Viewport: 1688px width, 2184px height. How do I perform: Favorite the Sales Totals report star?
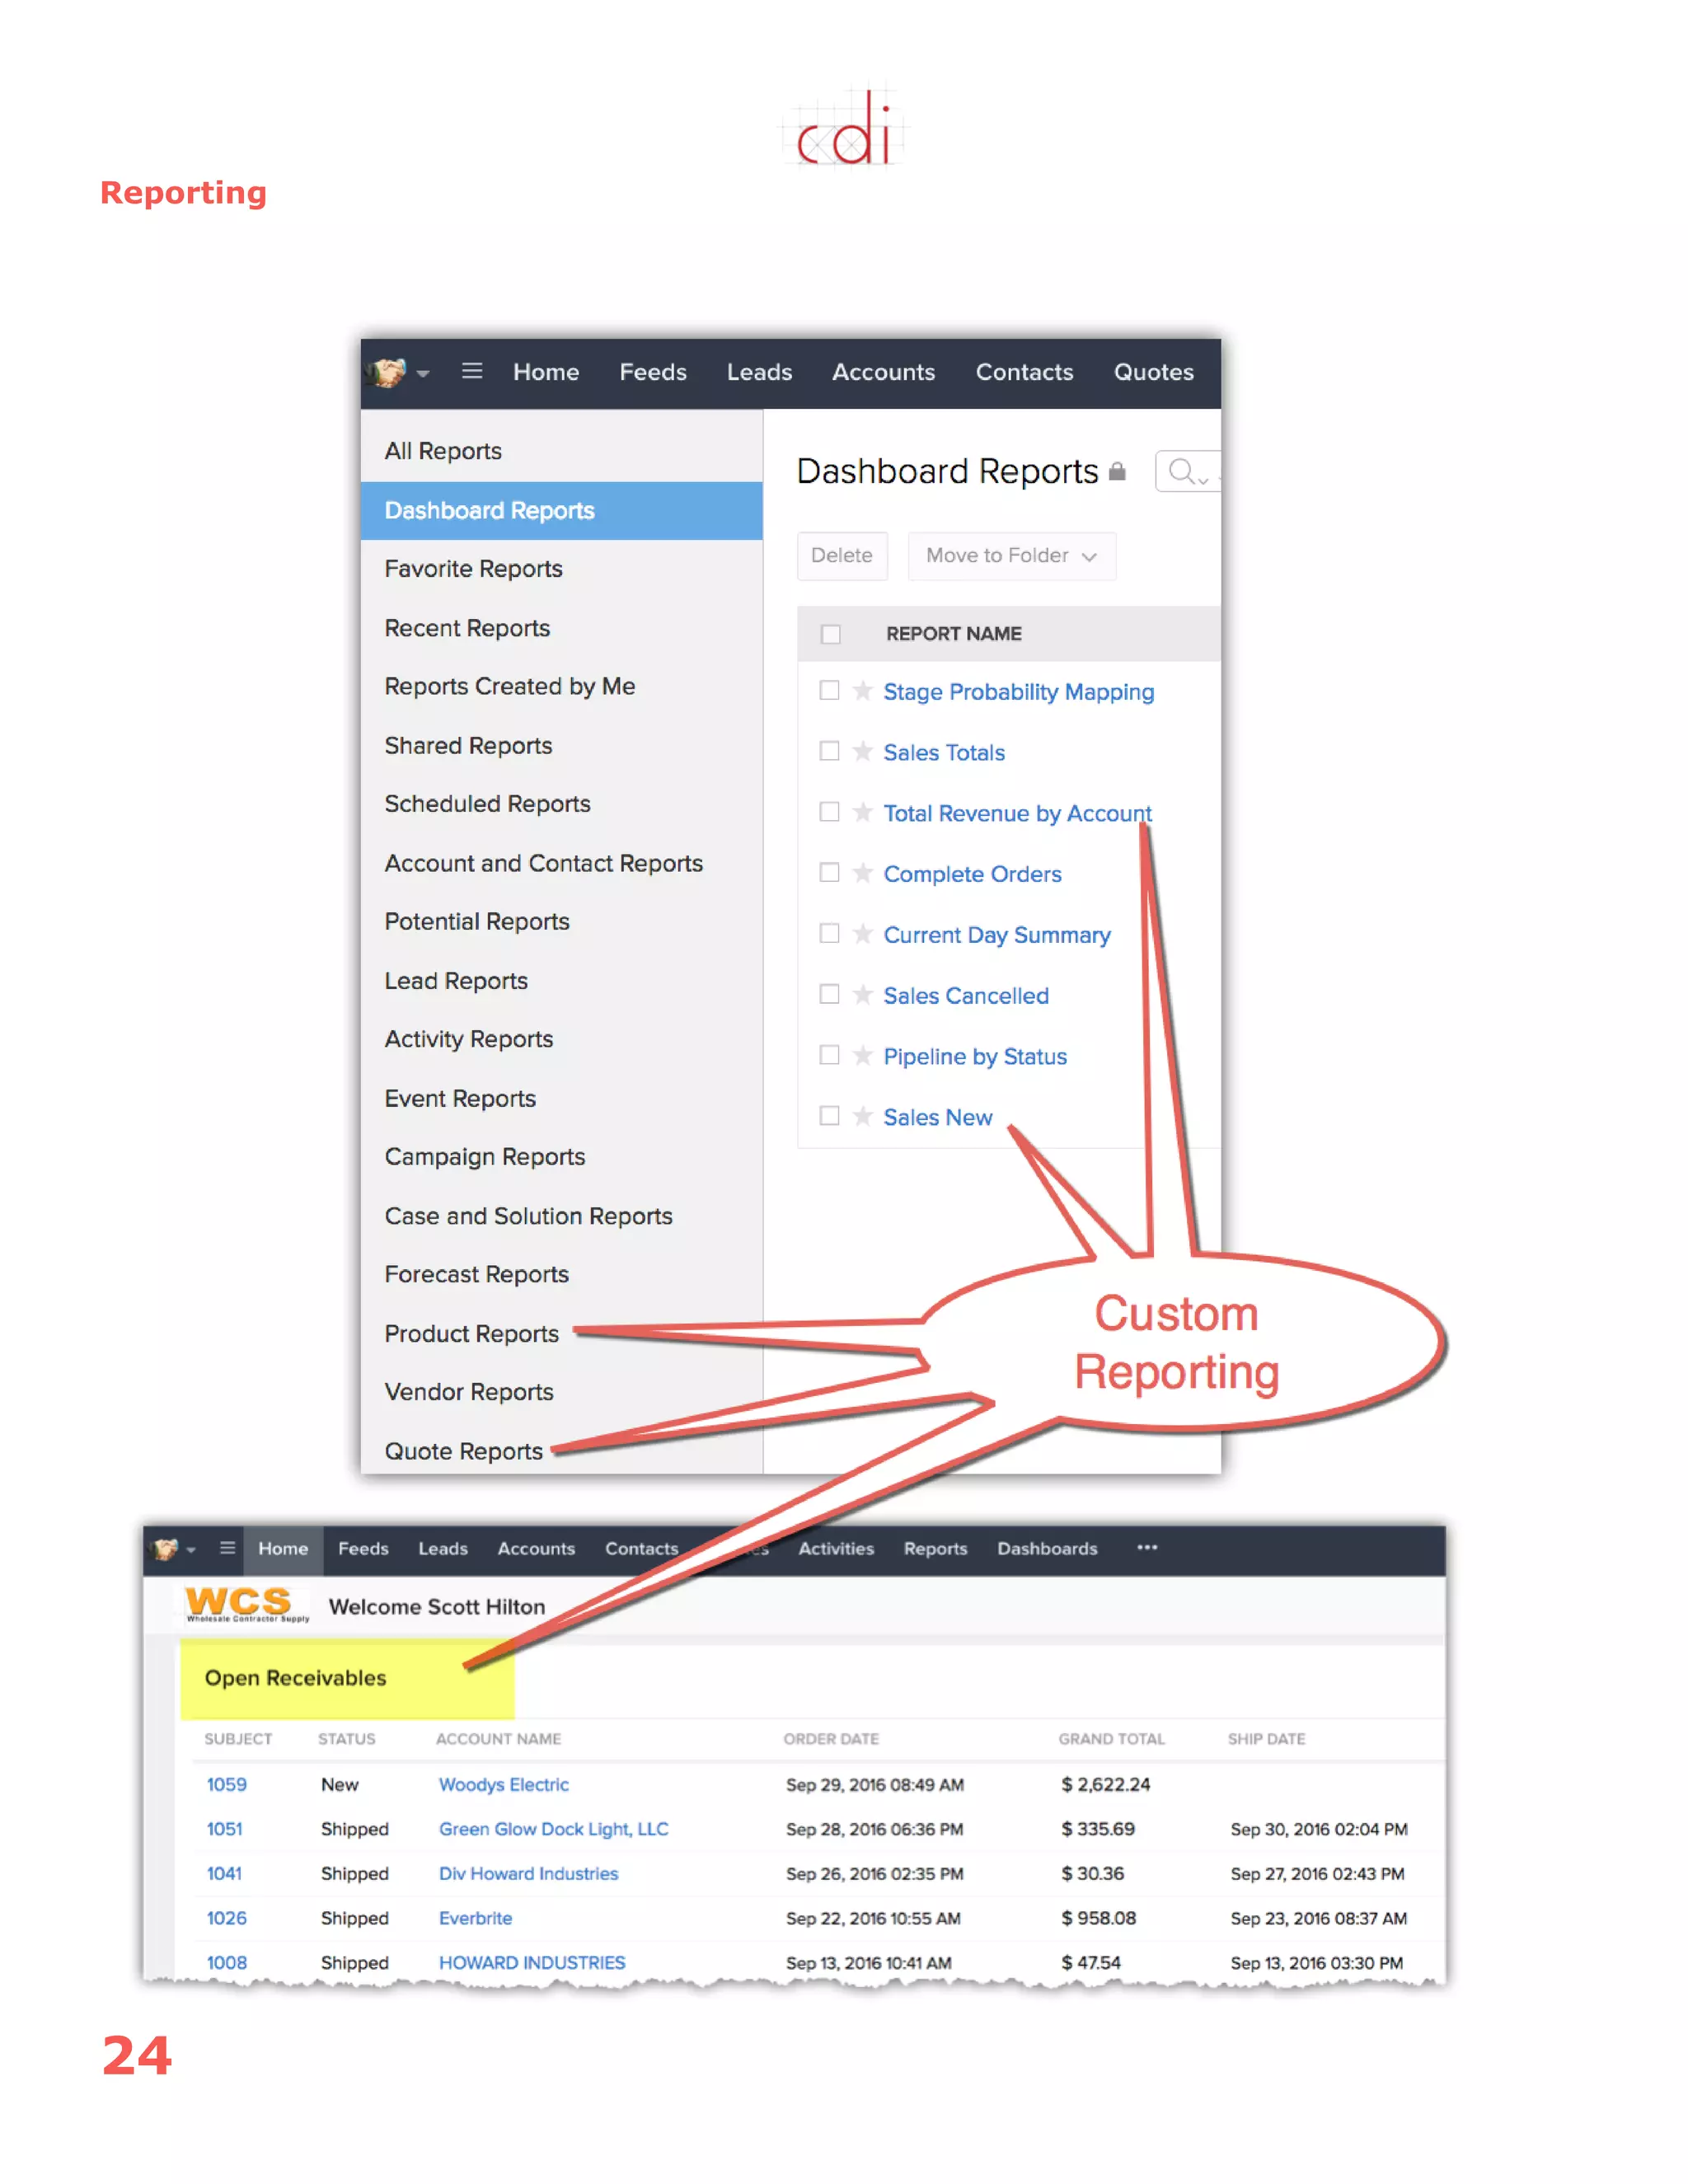pyautogui.click(x=862, y=751)
